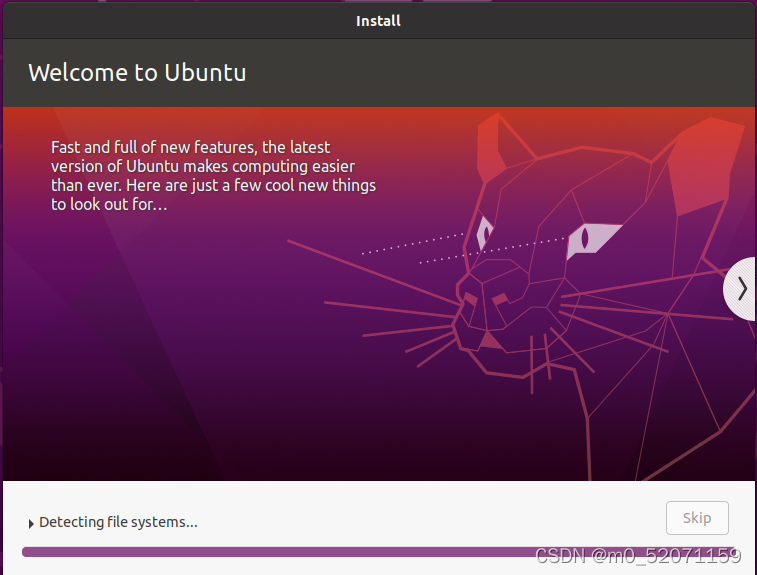
Task: Click the 'Fast and full of new features' paragraph
Action: (213, 176)
